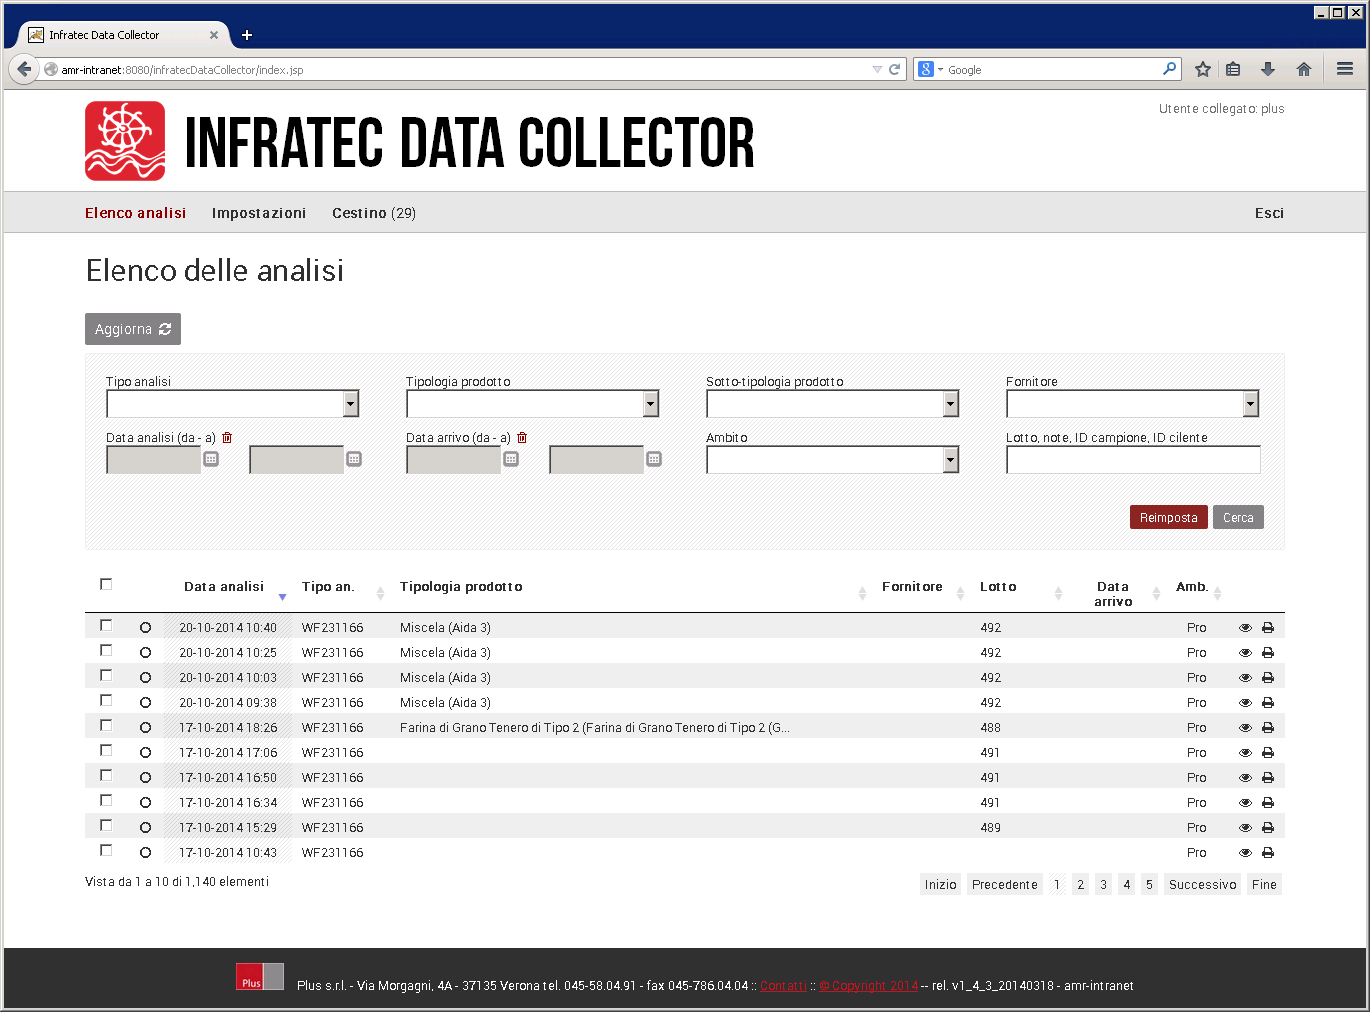
Task: Check the row dated 17-10-2014 10:43
Action: click(106, 850)
